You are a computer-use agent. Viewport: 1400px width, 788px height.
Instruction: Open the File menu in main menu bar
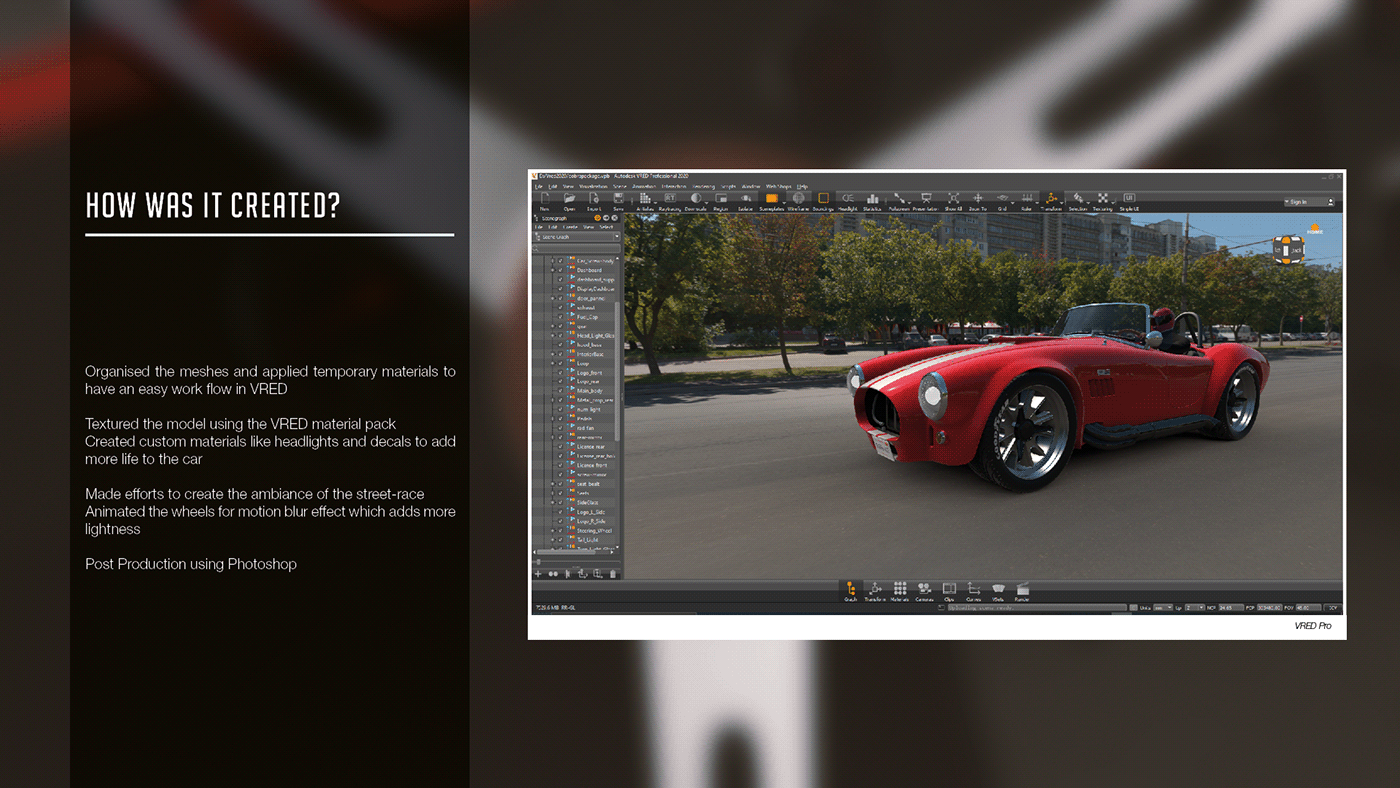(538, 186)
